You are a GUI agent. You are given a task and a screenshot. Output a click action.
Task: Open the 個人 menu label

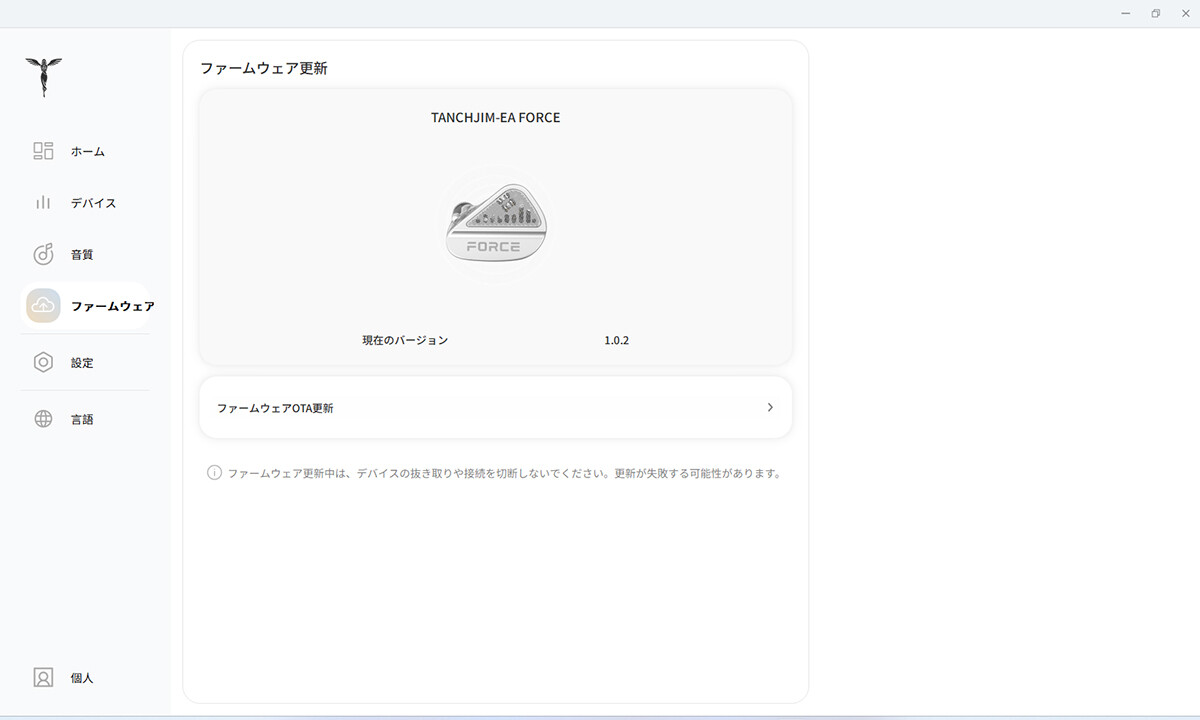pyautogui.click(x=82, y=678)
